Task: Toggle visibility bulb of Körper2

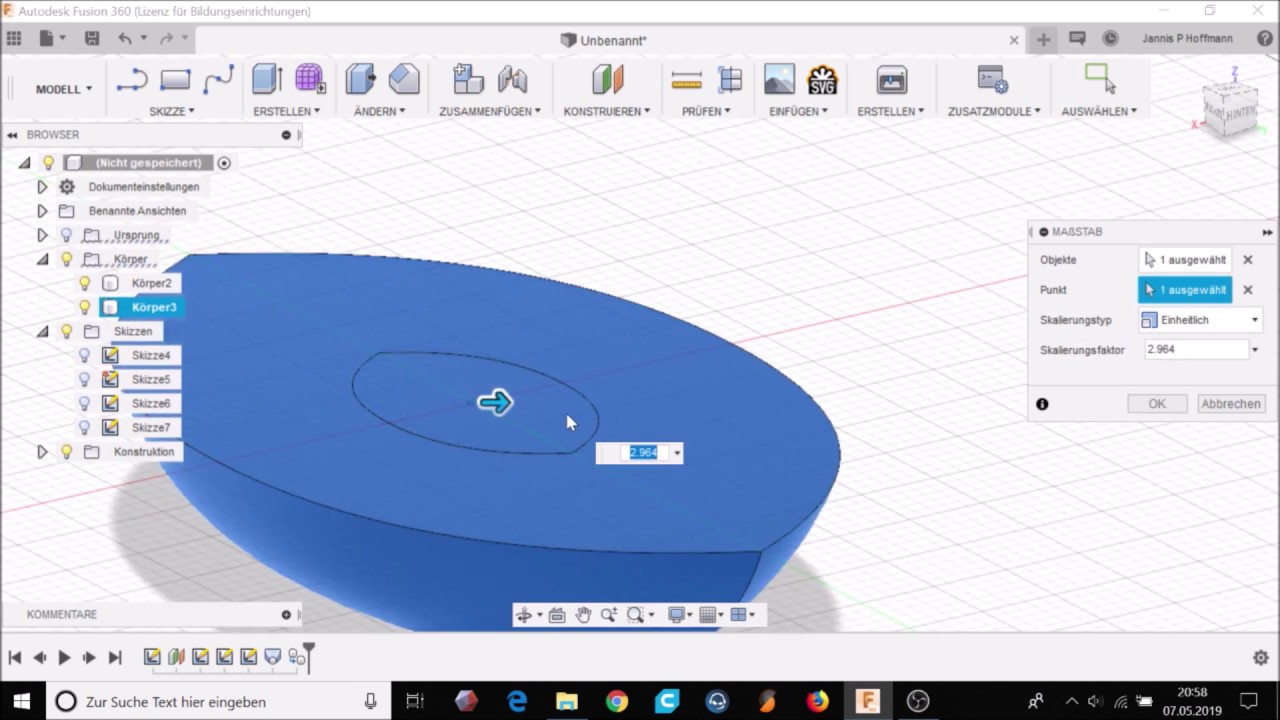Action: pyautogui.click(x=85, y=283)
